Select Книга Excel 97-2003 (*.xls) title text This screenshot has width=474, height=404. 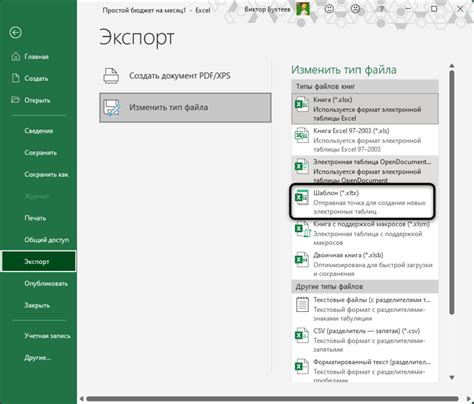tap(351, 131)
